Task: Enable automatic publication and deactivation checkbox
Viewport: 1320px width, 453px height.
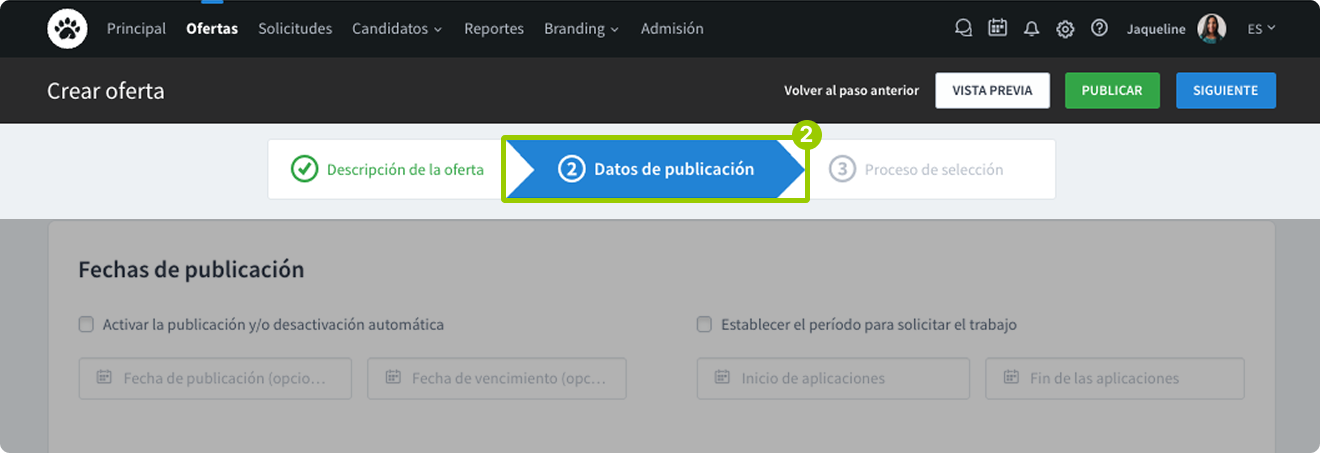Action: tap(86, 324)
